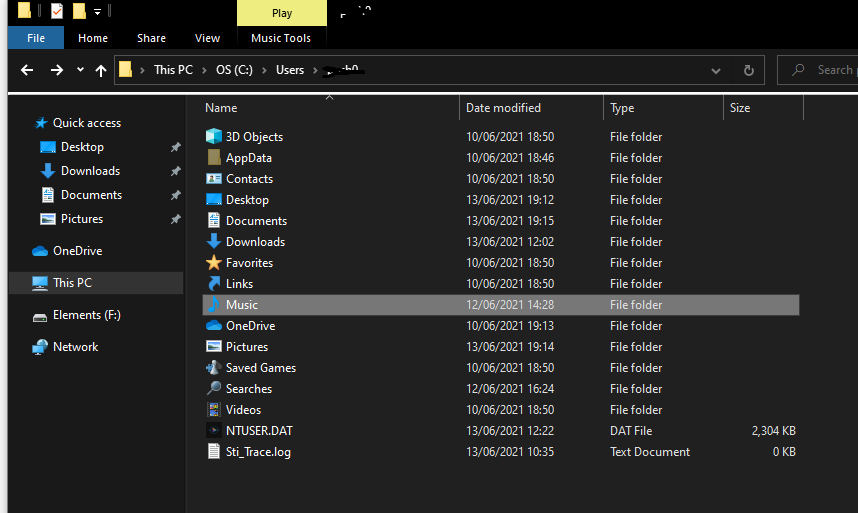Click the New folder icon in title bar
Screen dimensions: 858x513
[79, 11]
